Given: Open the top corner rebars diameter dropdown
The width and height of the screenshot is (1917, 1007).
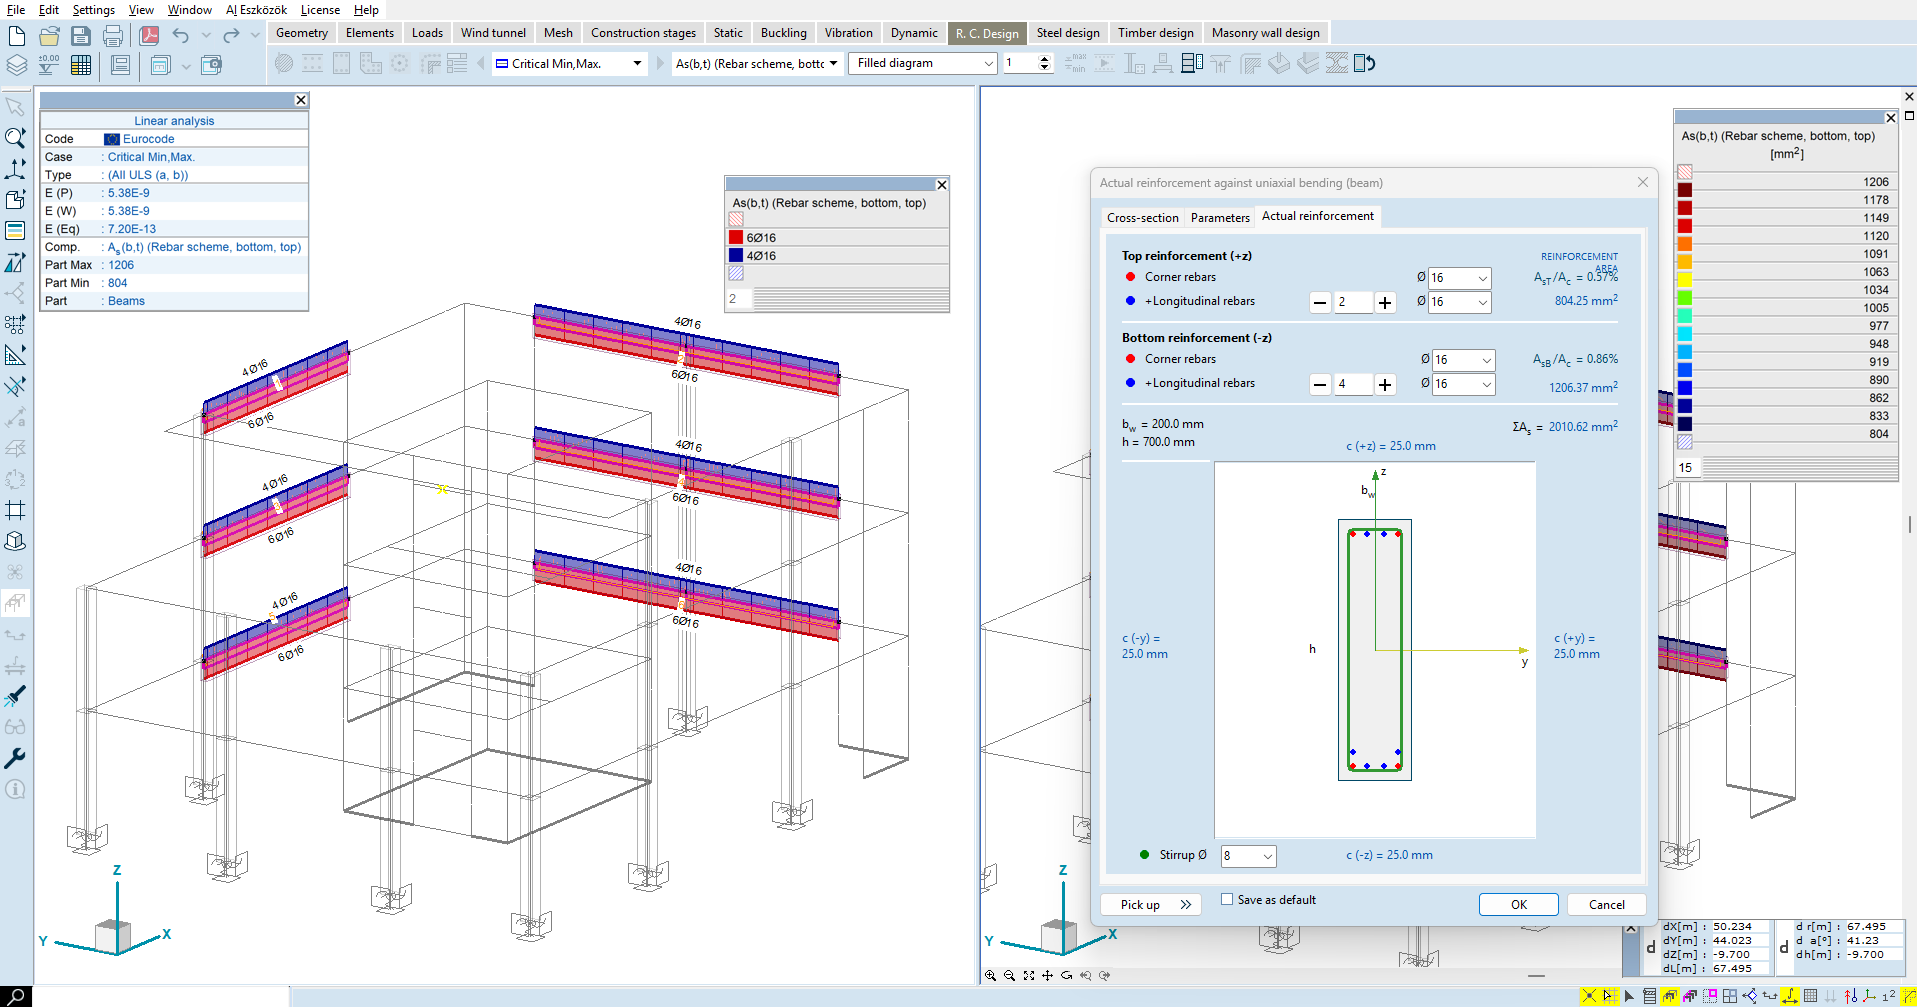Looking at the screenshot, I should point(1460,278).
